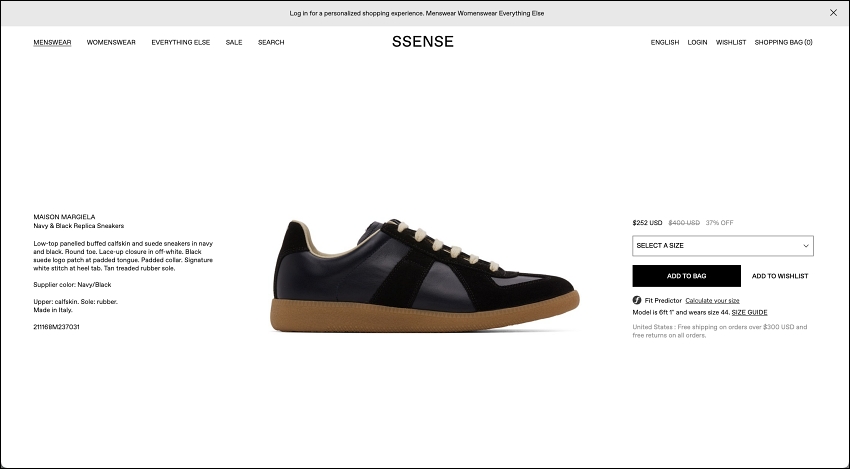Open the SHOPPING BAG (0)
Screen dimensions: 850x469
(x=783, y=43)
